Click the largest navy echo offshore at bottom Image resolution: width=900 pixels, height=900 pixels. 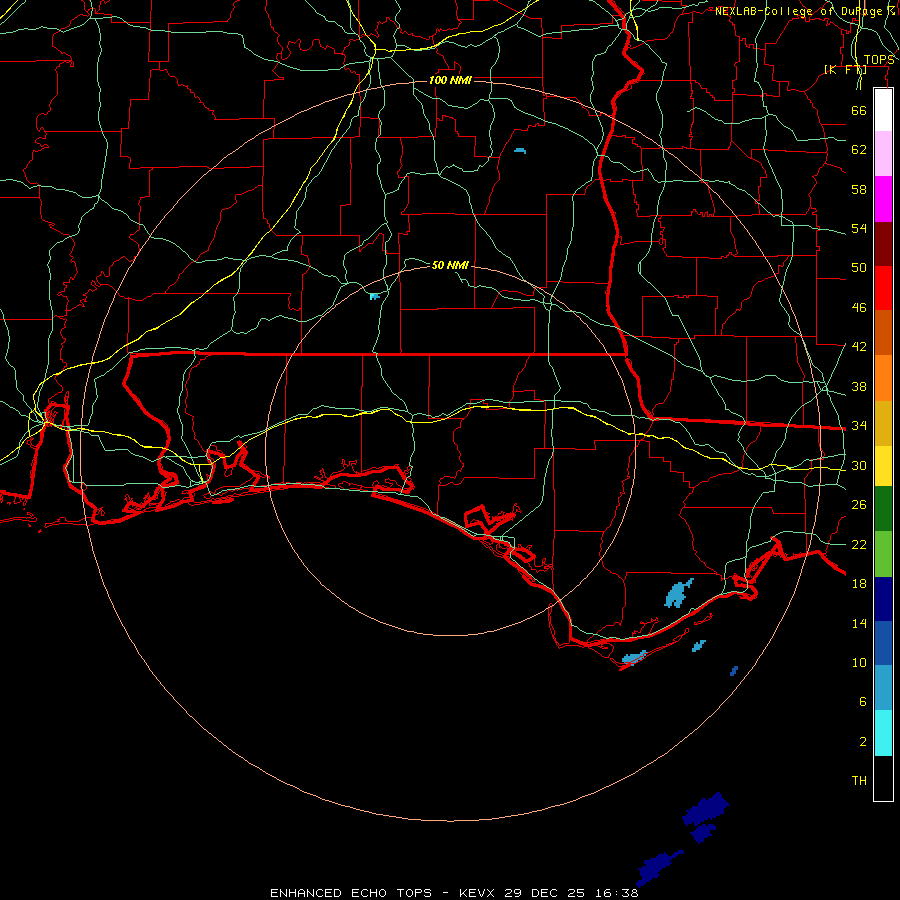[x=705, y=809]
